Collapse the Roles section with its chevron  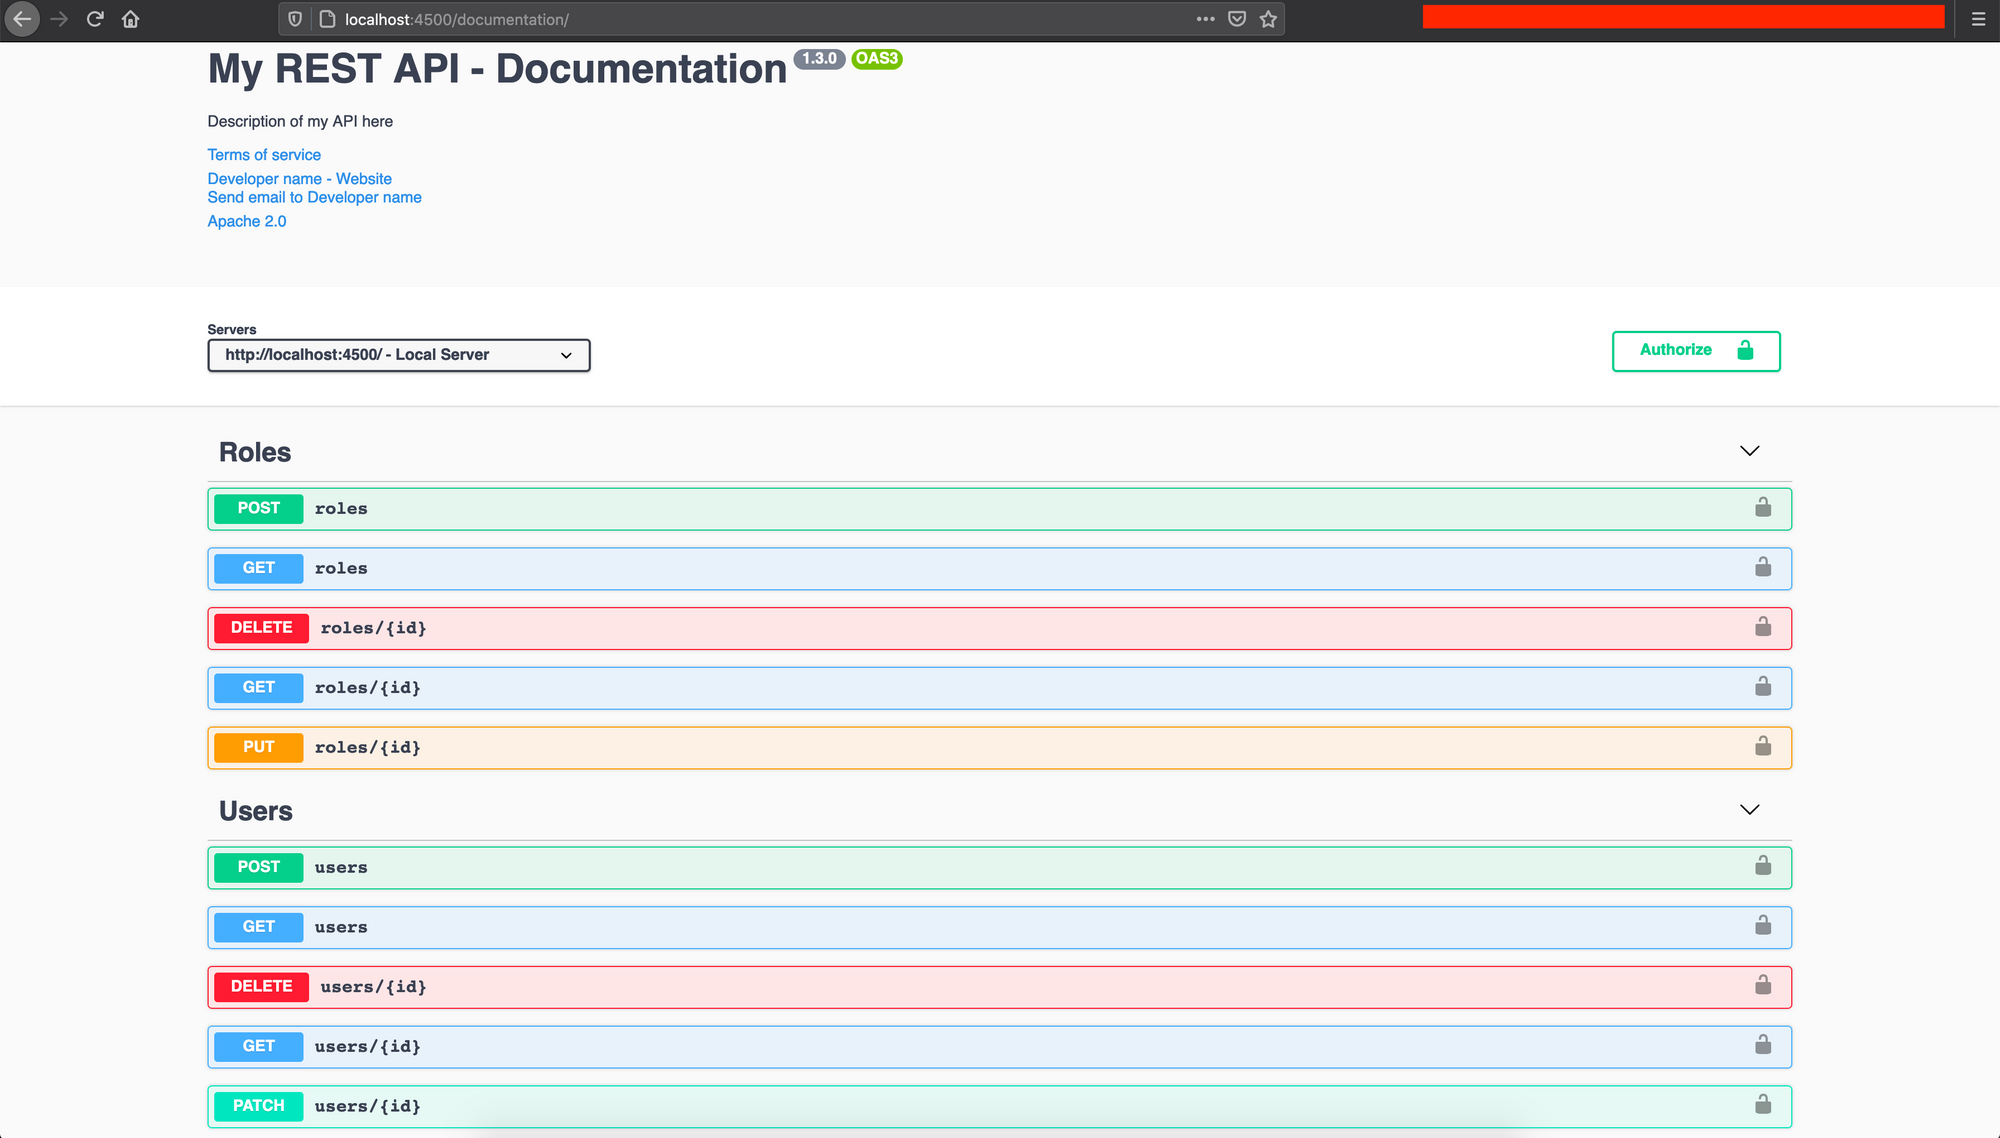click(1749, 450)
